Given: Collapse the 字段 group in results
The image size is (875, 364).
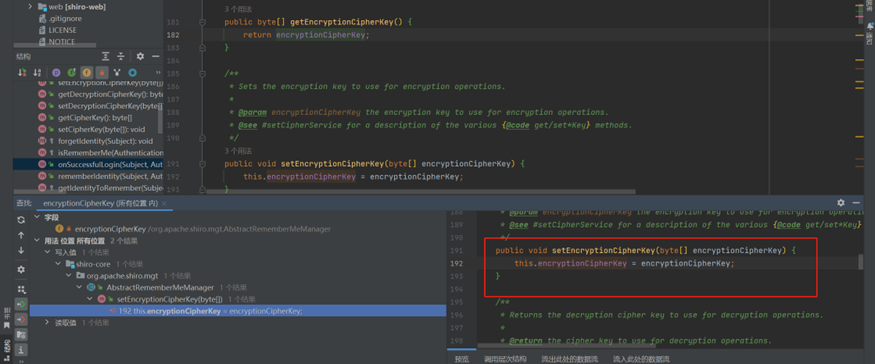Looking at the screenshot, I should [x=37, y=217].
